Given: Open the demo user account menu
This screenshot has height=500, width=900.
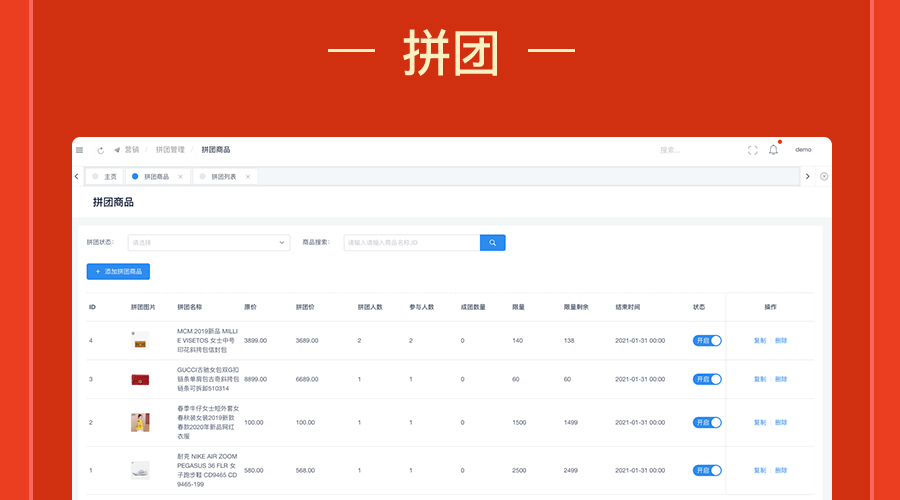Looking at the screenshot, I should point(803,150).
